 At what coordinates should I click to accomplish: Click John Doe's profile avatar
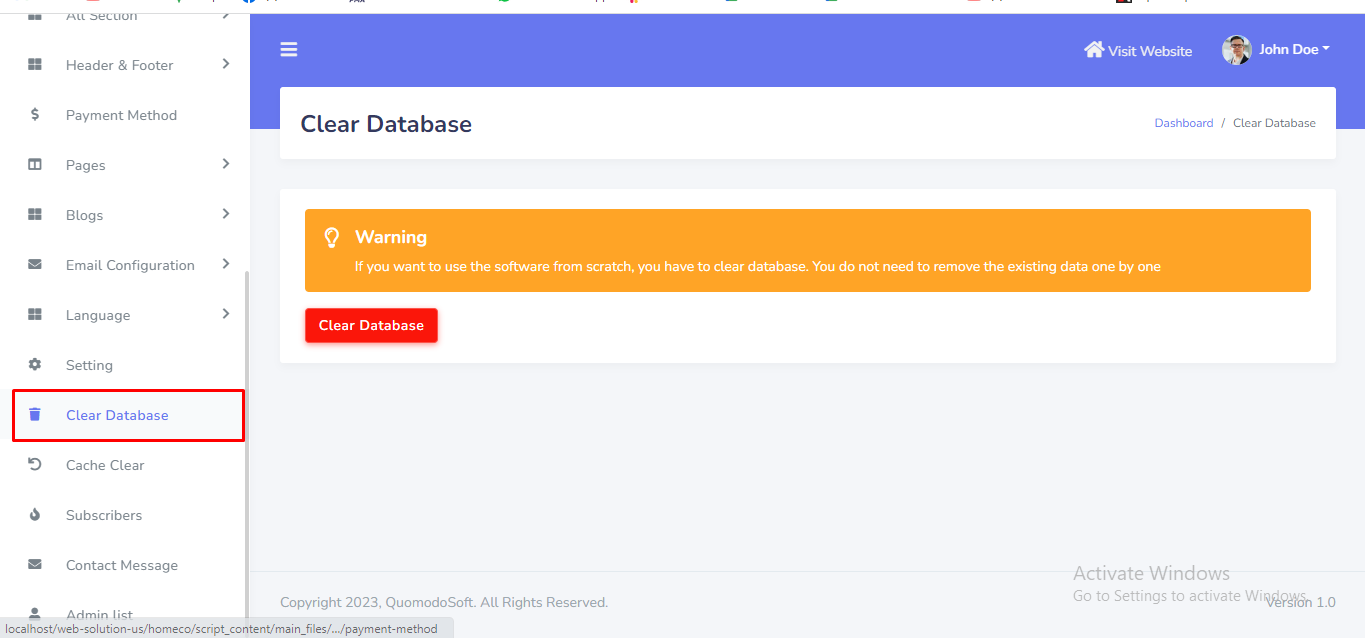[x=1237, y=50]
